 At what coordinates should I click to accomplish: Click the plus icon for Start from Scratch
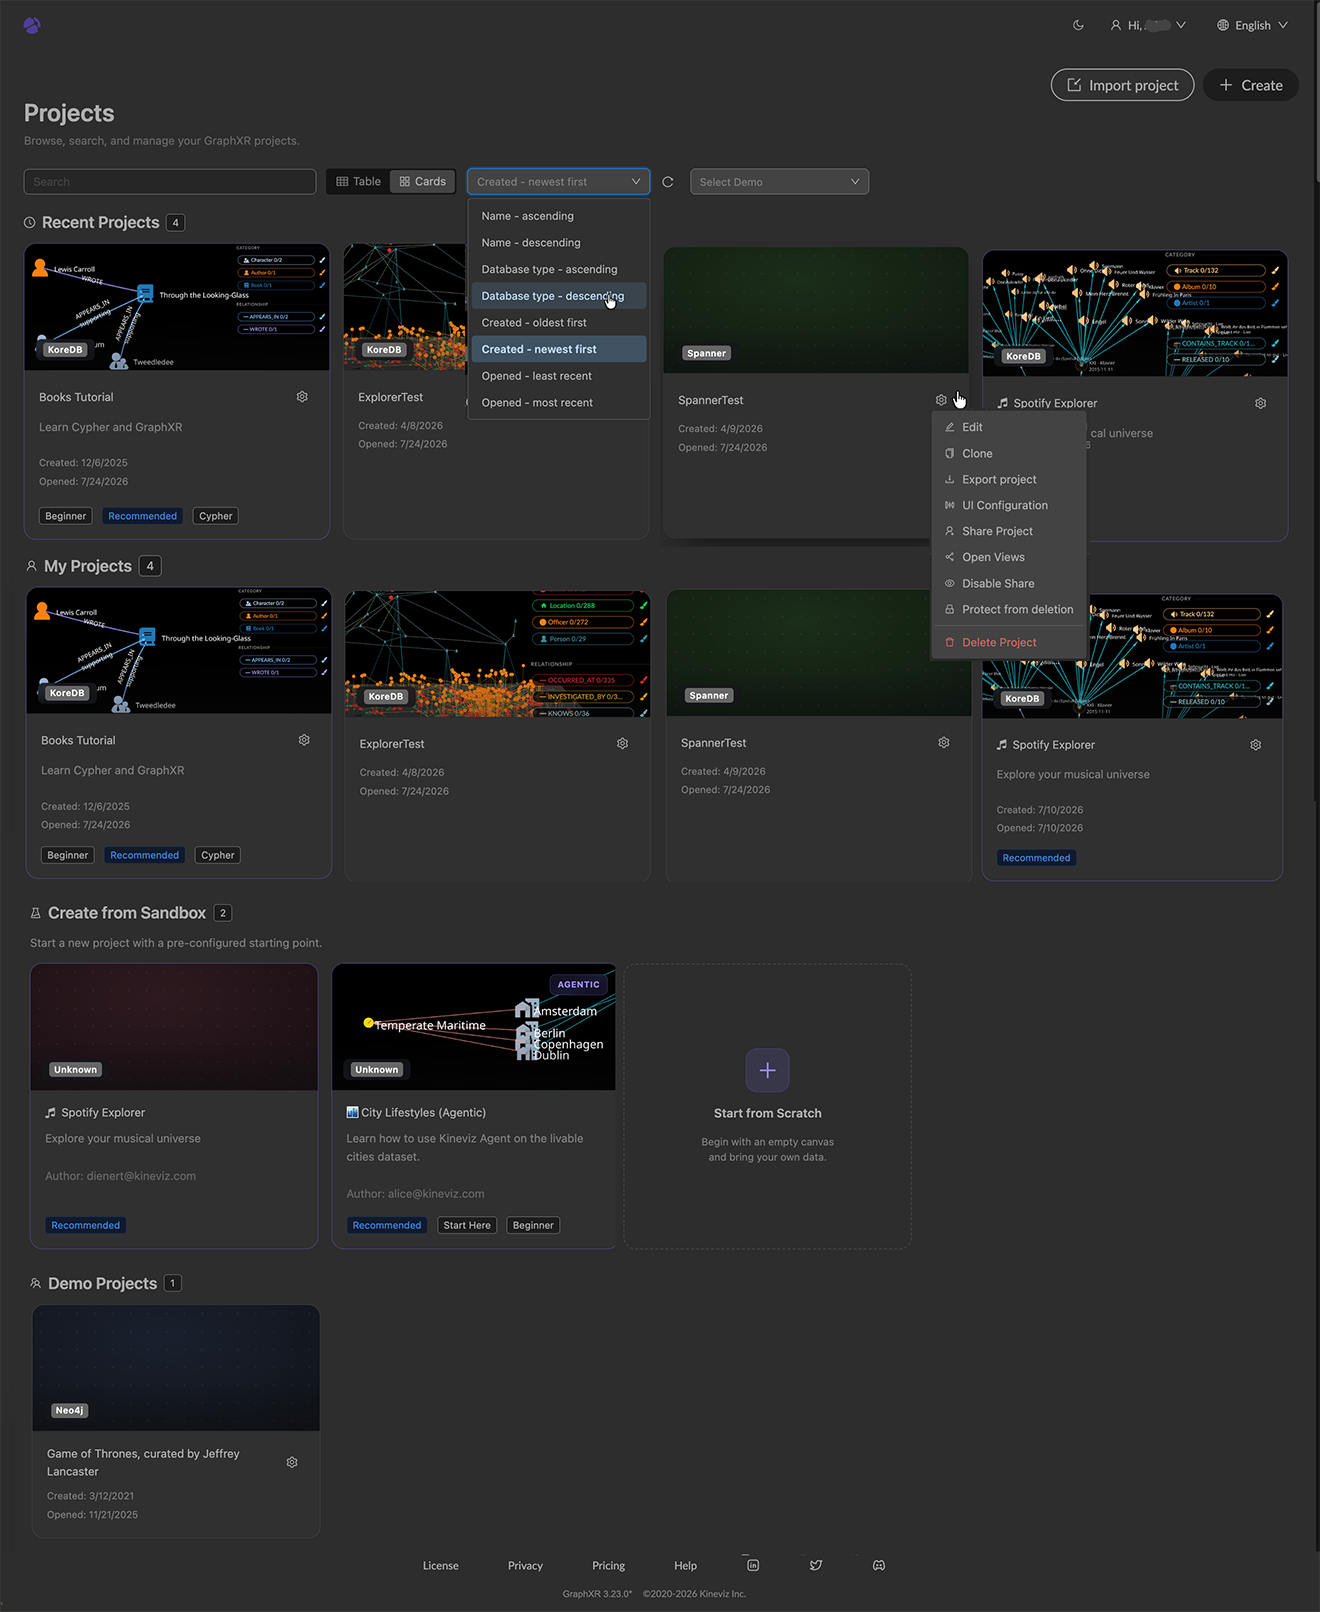[x=767, y=1070]
